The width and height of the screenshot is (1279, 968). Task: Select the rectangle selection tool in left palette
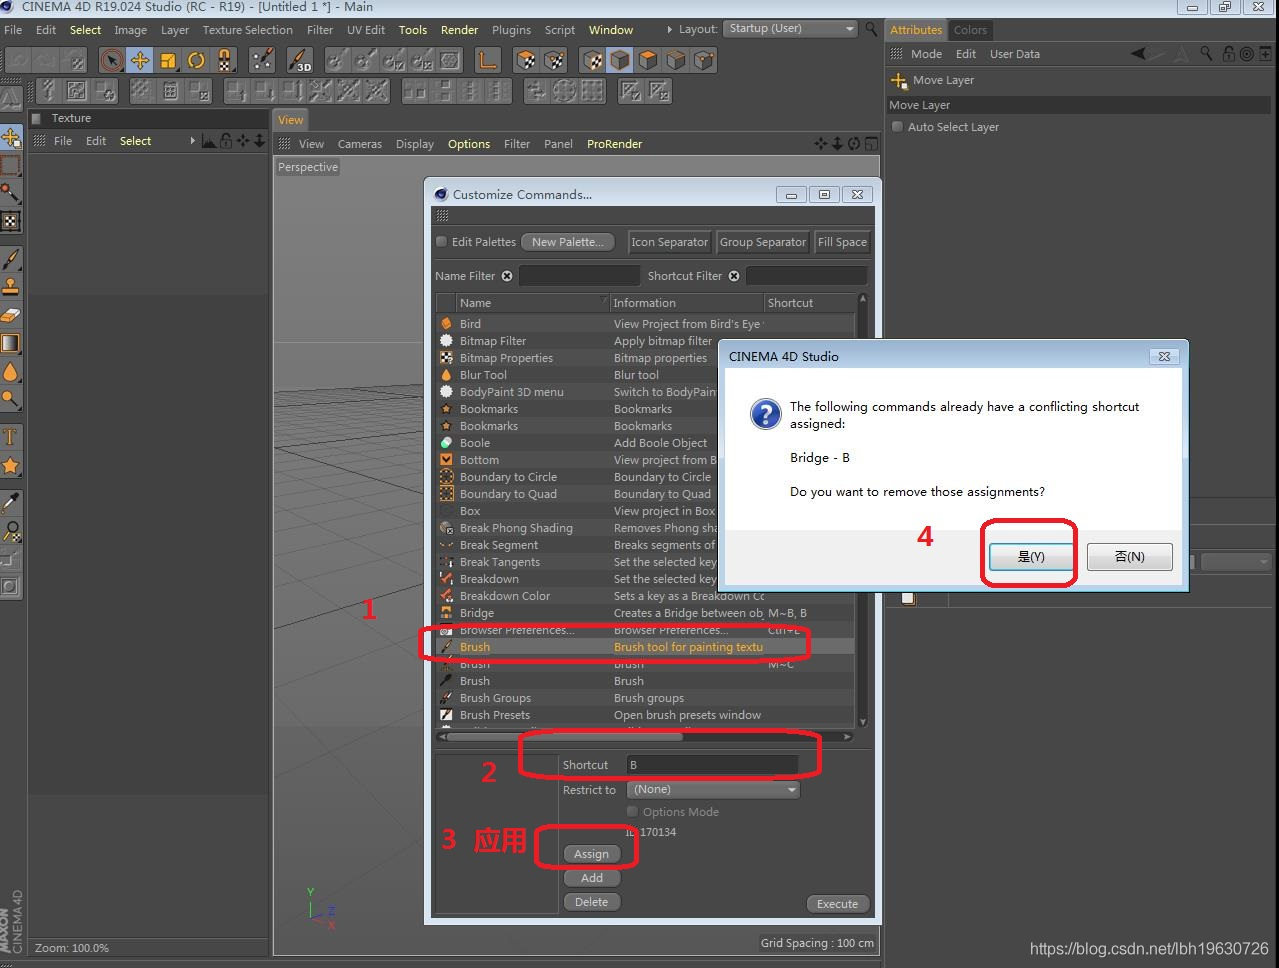[10, 165]
